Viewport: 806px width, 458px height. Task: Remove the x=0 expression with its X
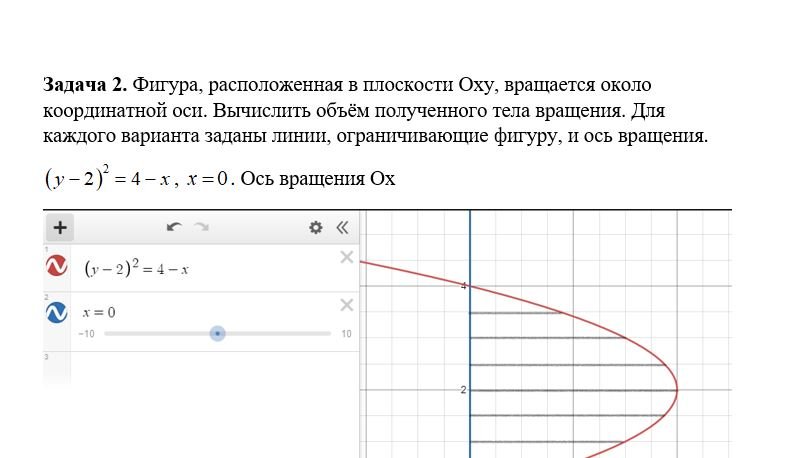click(x=347, y=305)
